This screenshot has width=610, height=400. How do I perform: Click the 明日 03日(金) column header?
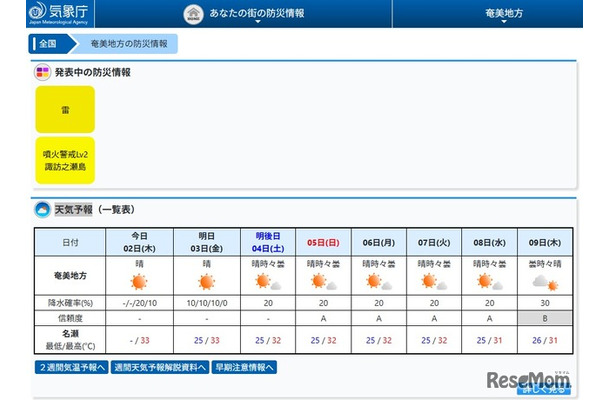pos(207,242)
